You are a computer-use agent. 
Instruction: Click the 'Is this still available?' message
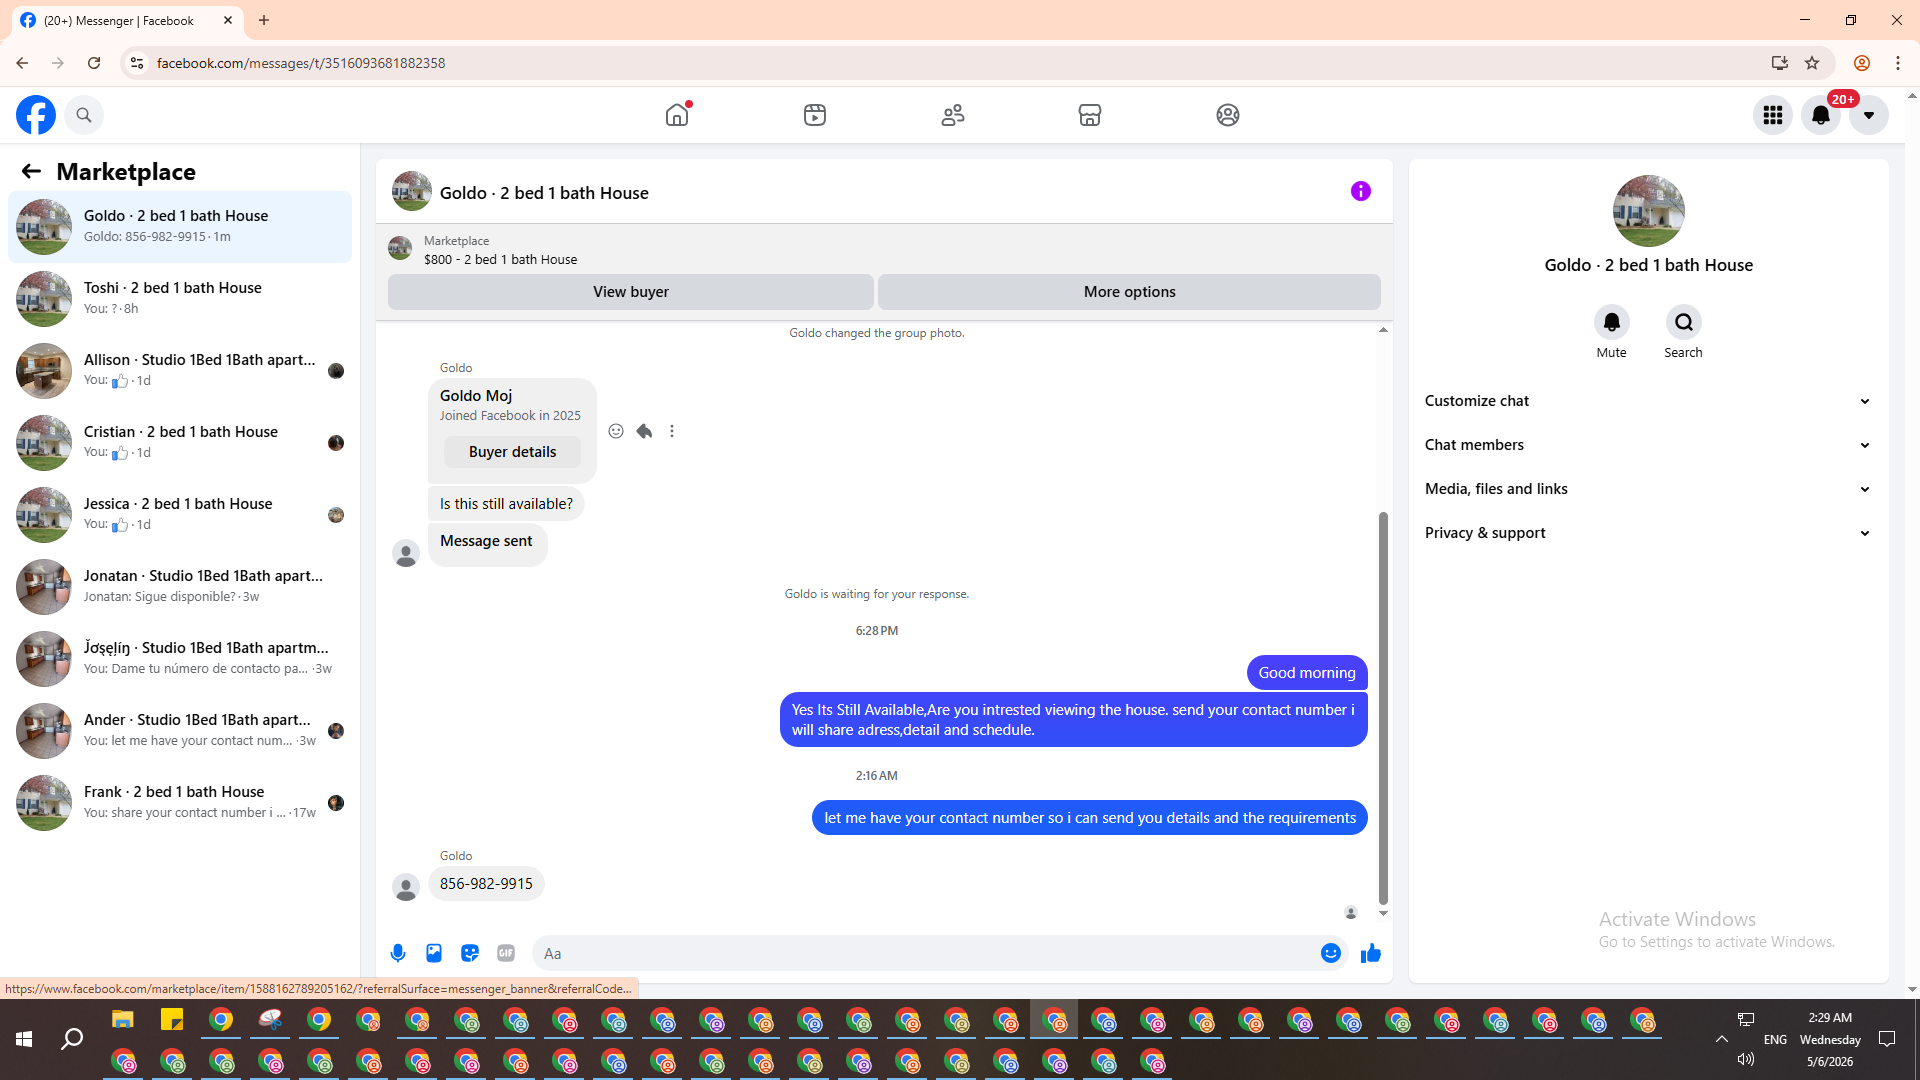tap(506, 504)
